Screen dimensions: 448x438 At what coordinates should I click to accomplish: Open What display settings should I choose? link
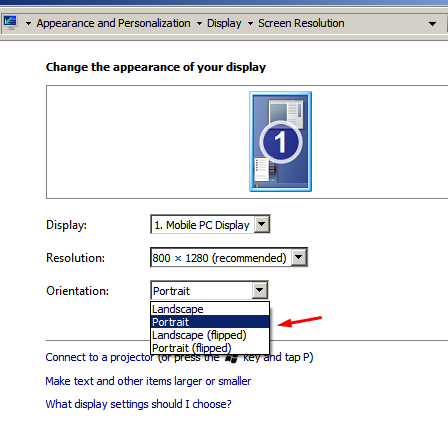pos(138,404)
